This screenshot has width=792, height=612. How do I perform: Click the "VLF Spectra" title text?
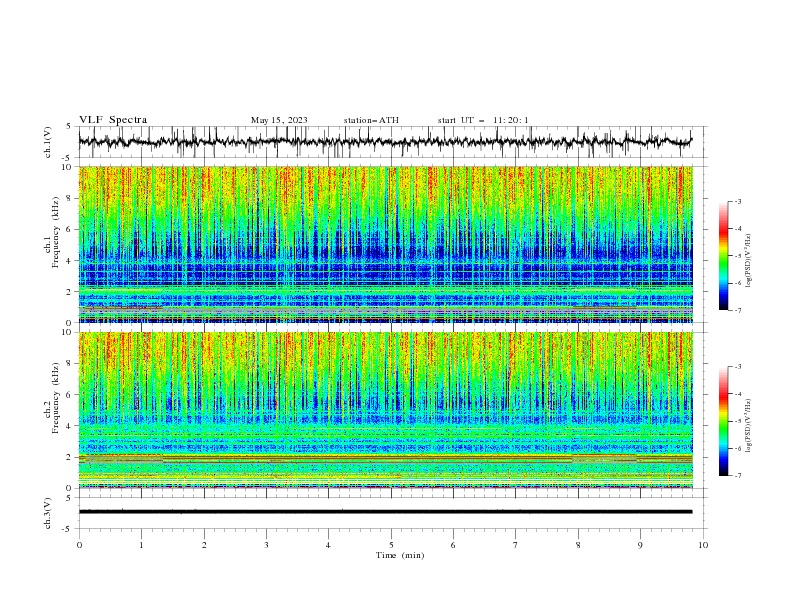(x=113, y=120)
